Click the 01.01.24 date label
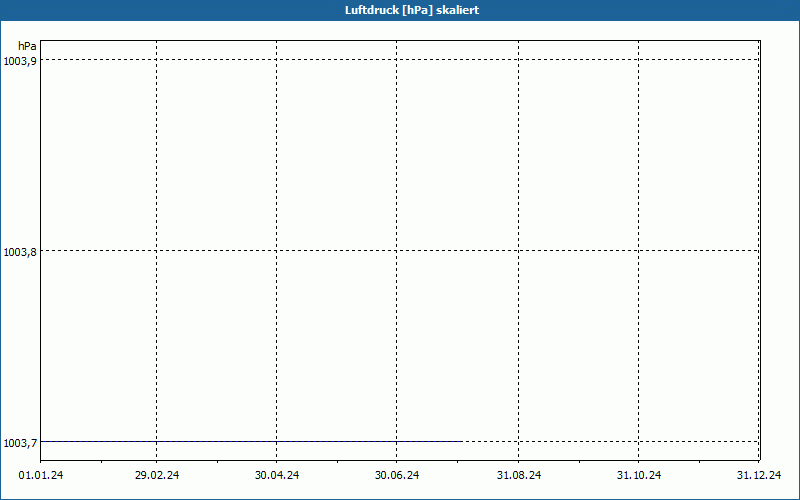This screenshot has width=800, height=500. 41,475
